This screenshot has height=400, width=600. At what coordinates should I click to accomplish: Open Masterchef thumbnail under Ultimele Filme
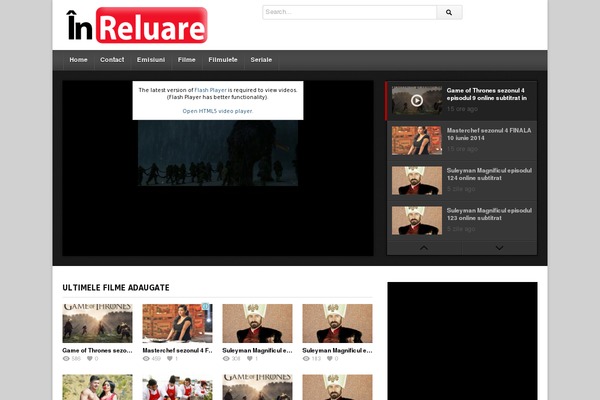pyautogui.click(x=178, y=323)
